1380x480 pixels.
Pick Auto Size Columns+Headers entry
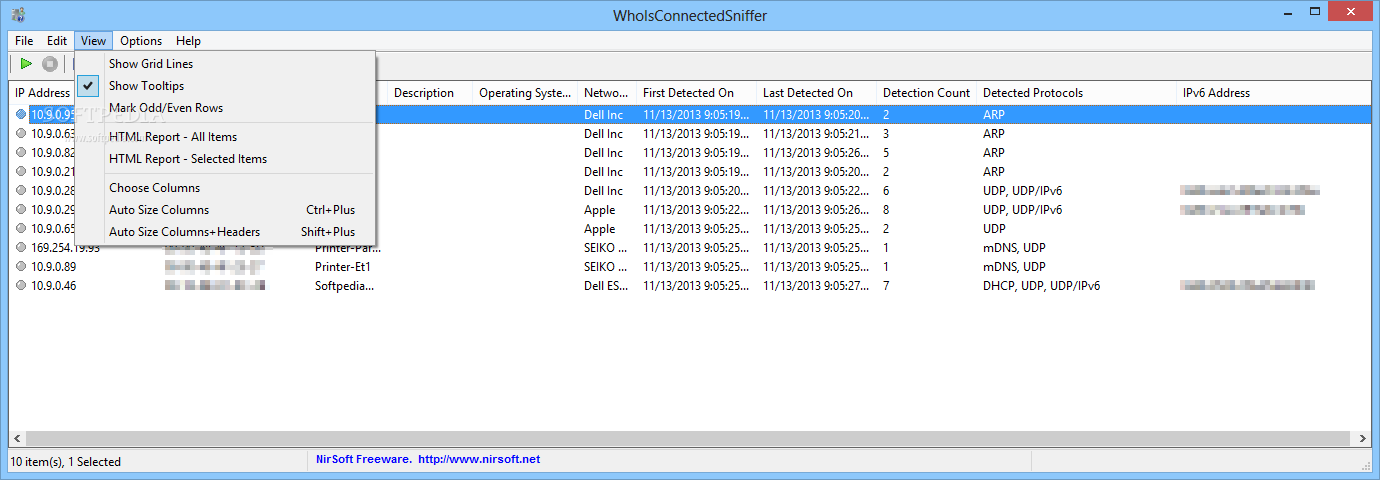[225, 232]
